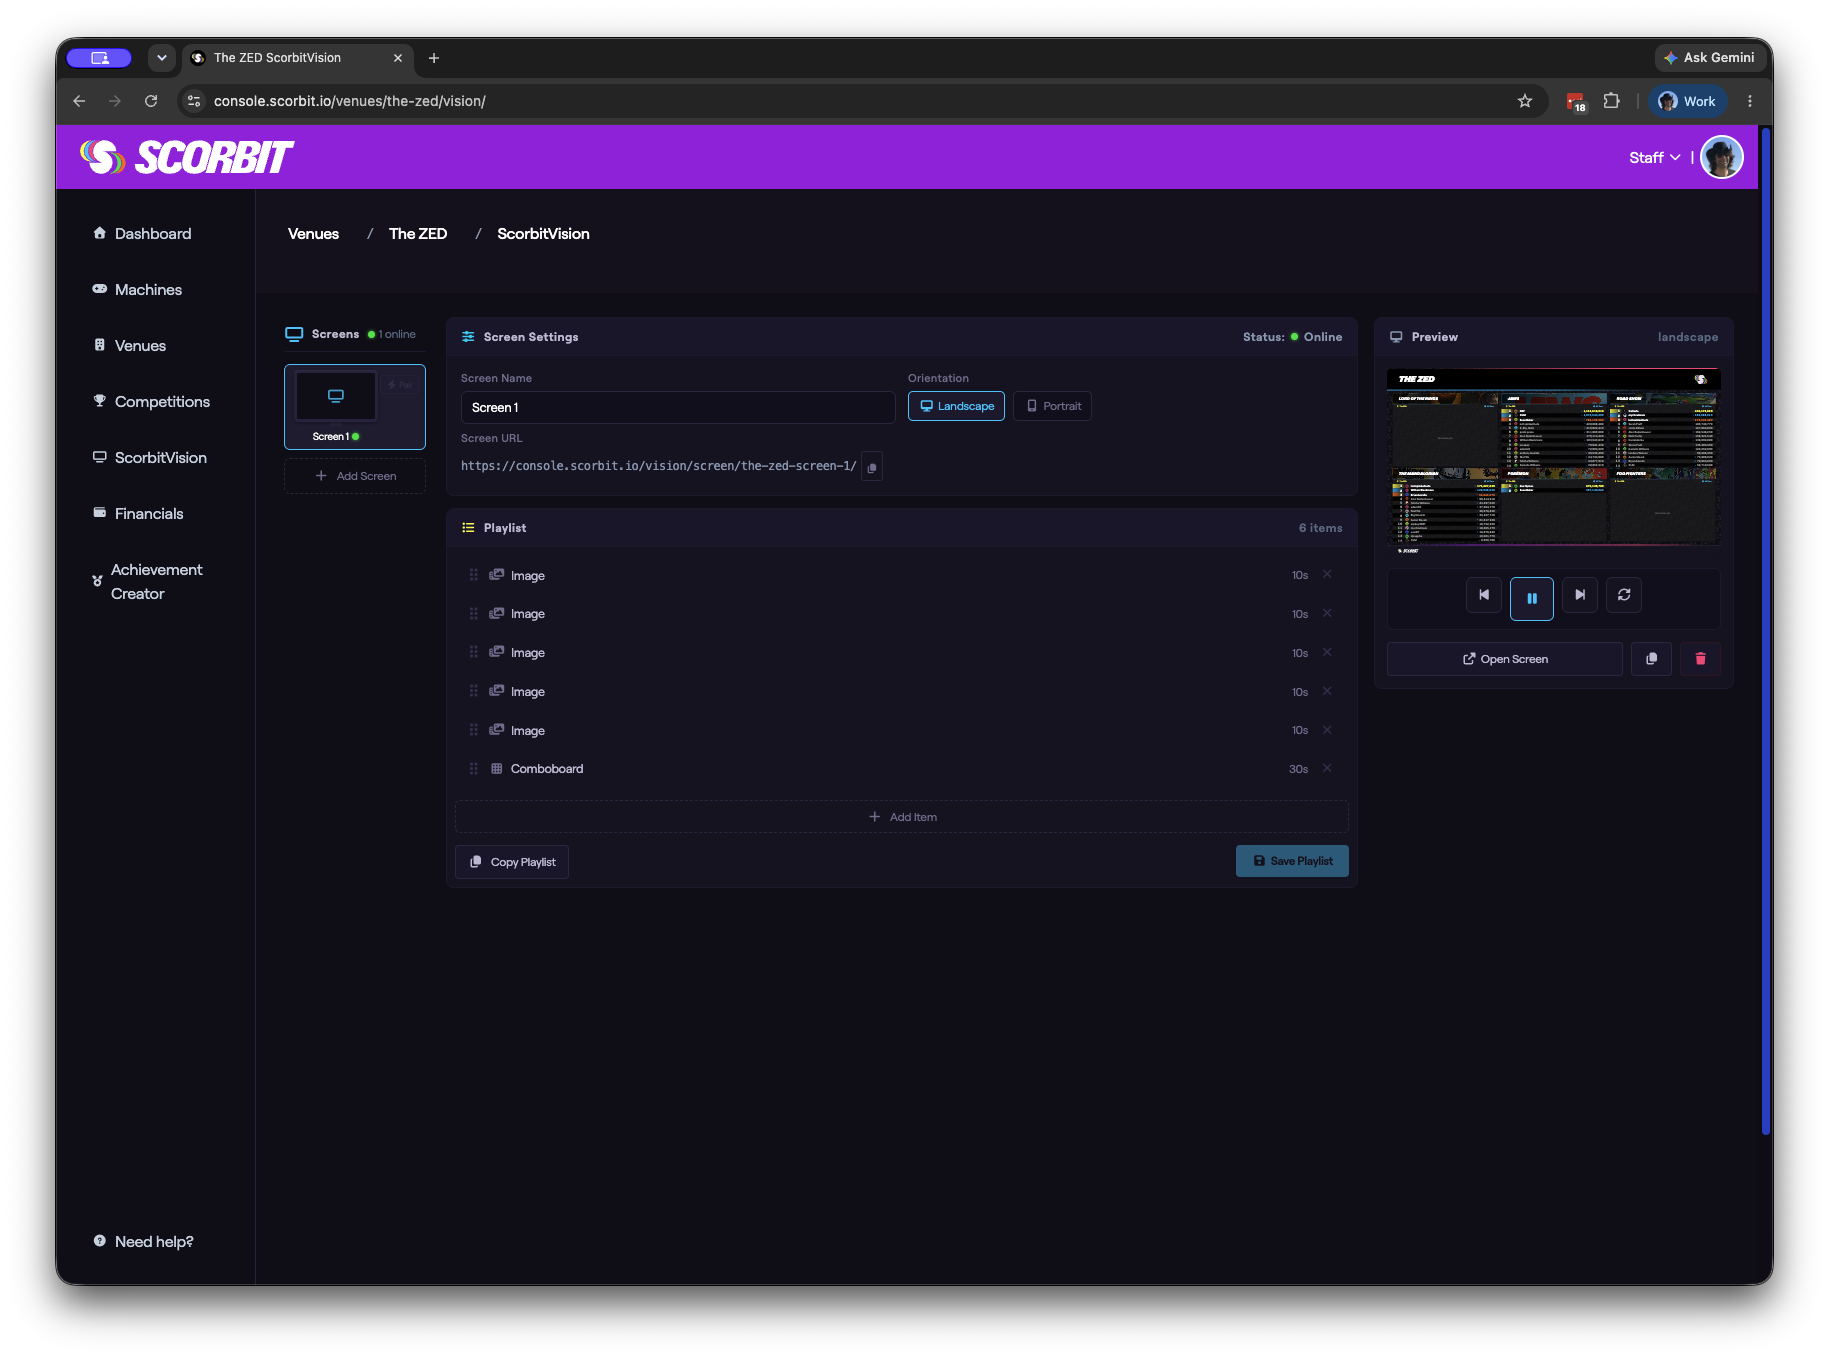The image size is (1829, 1359).
Task: Click the Scorbit logo
Action: pos(186,157)
